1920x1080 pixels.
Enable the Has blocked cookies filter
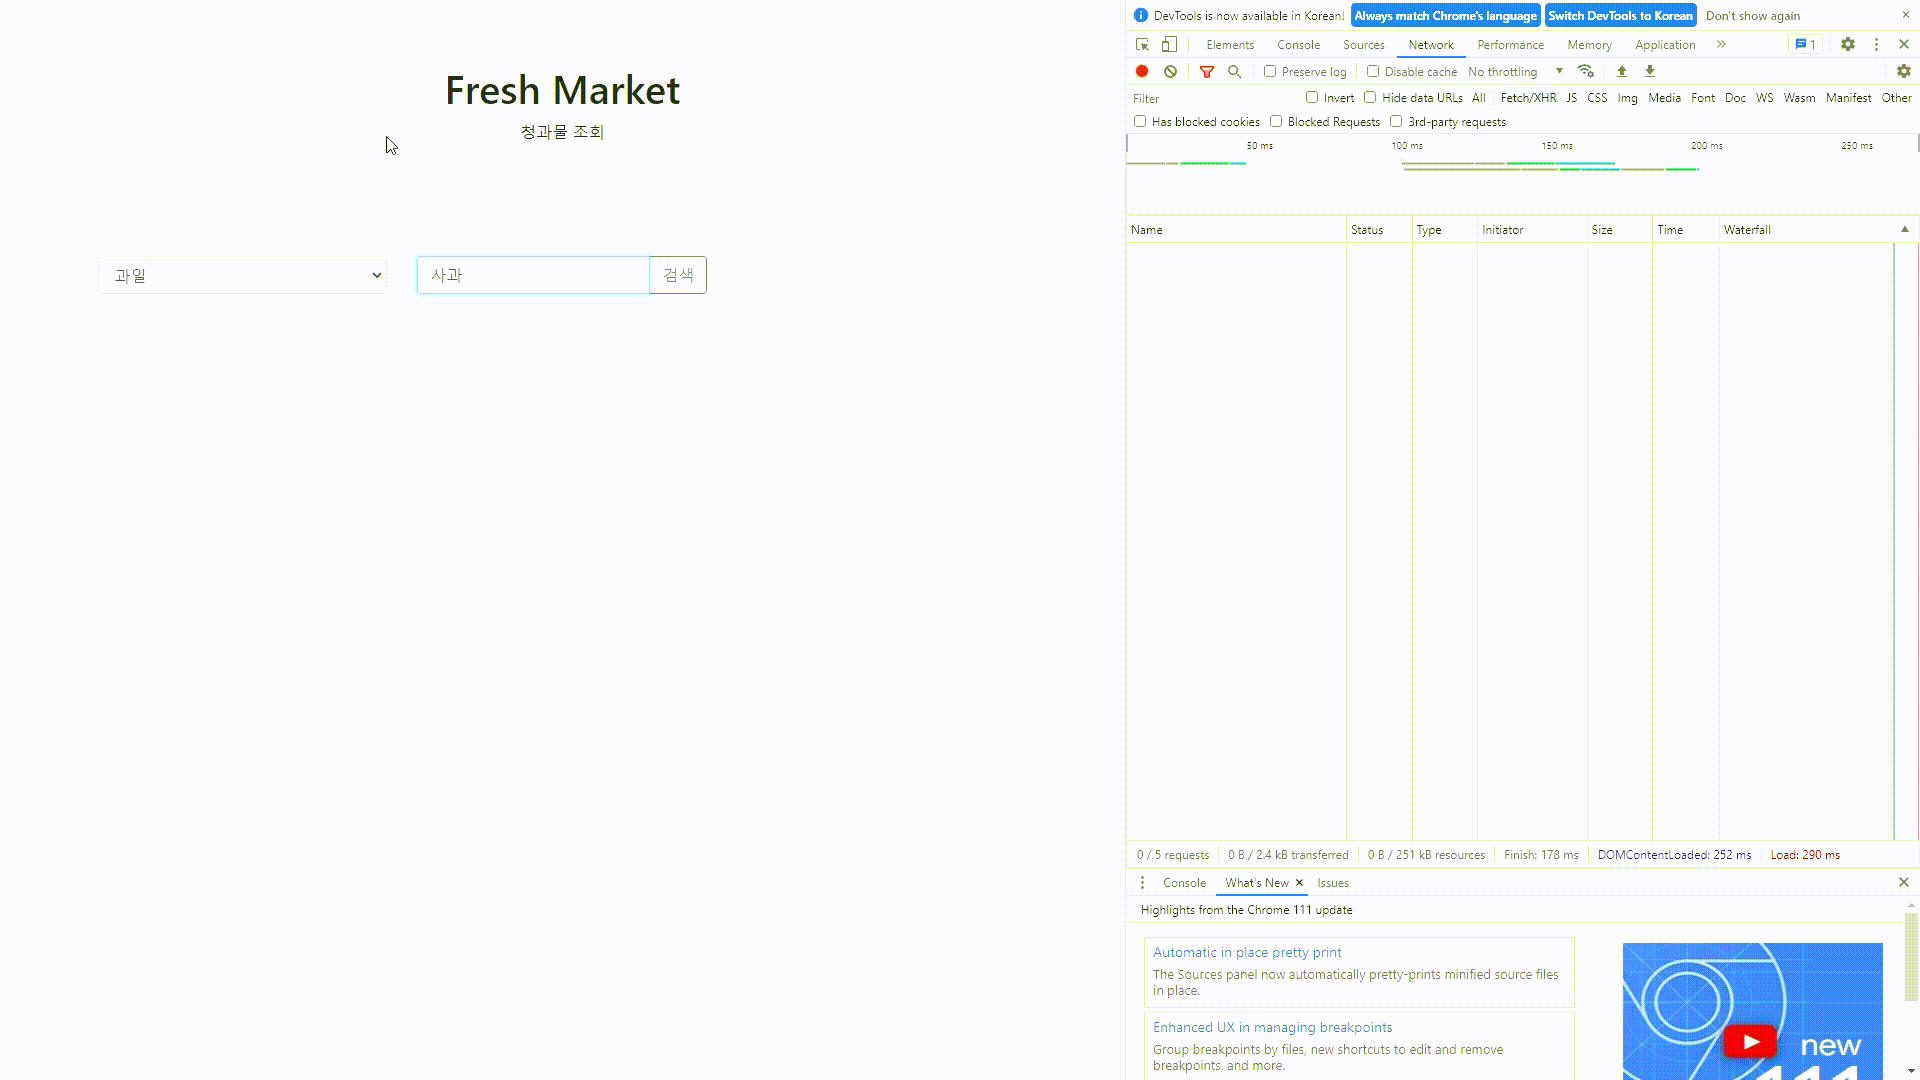(x=1140, y=121)
